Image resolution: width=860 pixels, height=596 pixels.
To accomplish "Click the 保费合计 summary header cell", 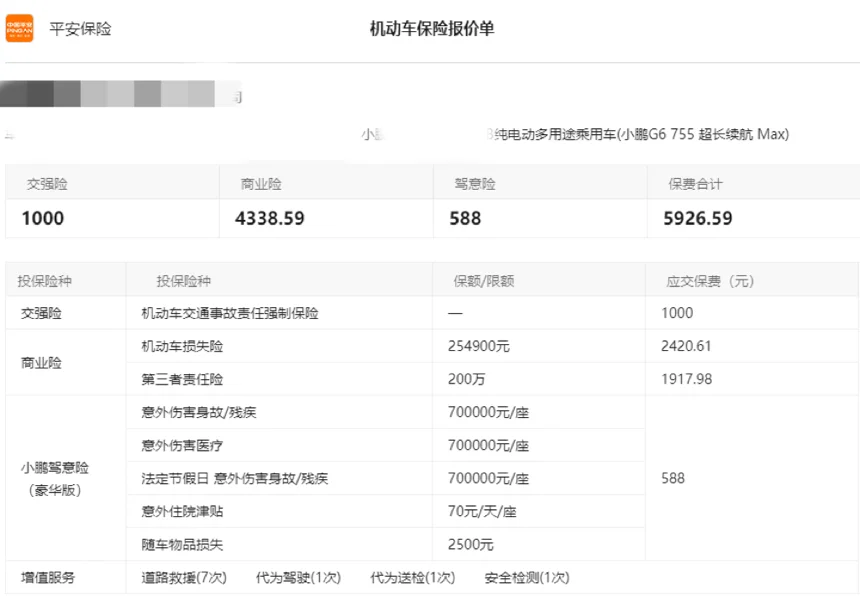I will (753, 184).
